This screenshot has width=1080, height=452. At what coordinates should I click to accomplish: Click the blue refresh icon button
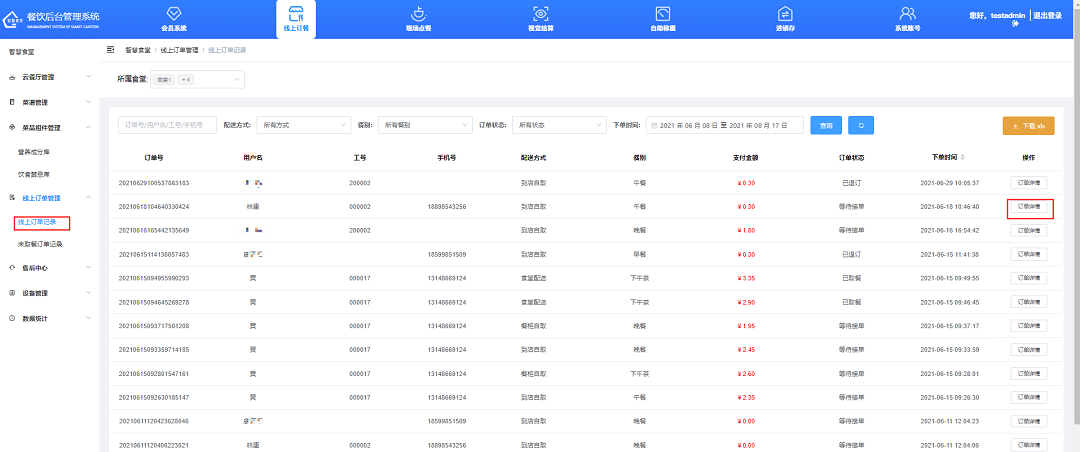(x=861, y=125)
